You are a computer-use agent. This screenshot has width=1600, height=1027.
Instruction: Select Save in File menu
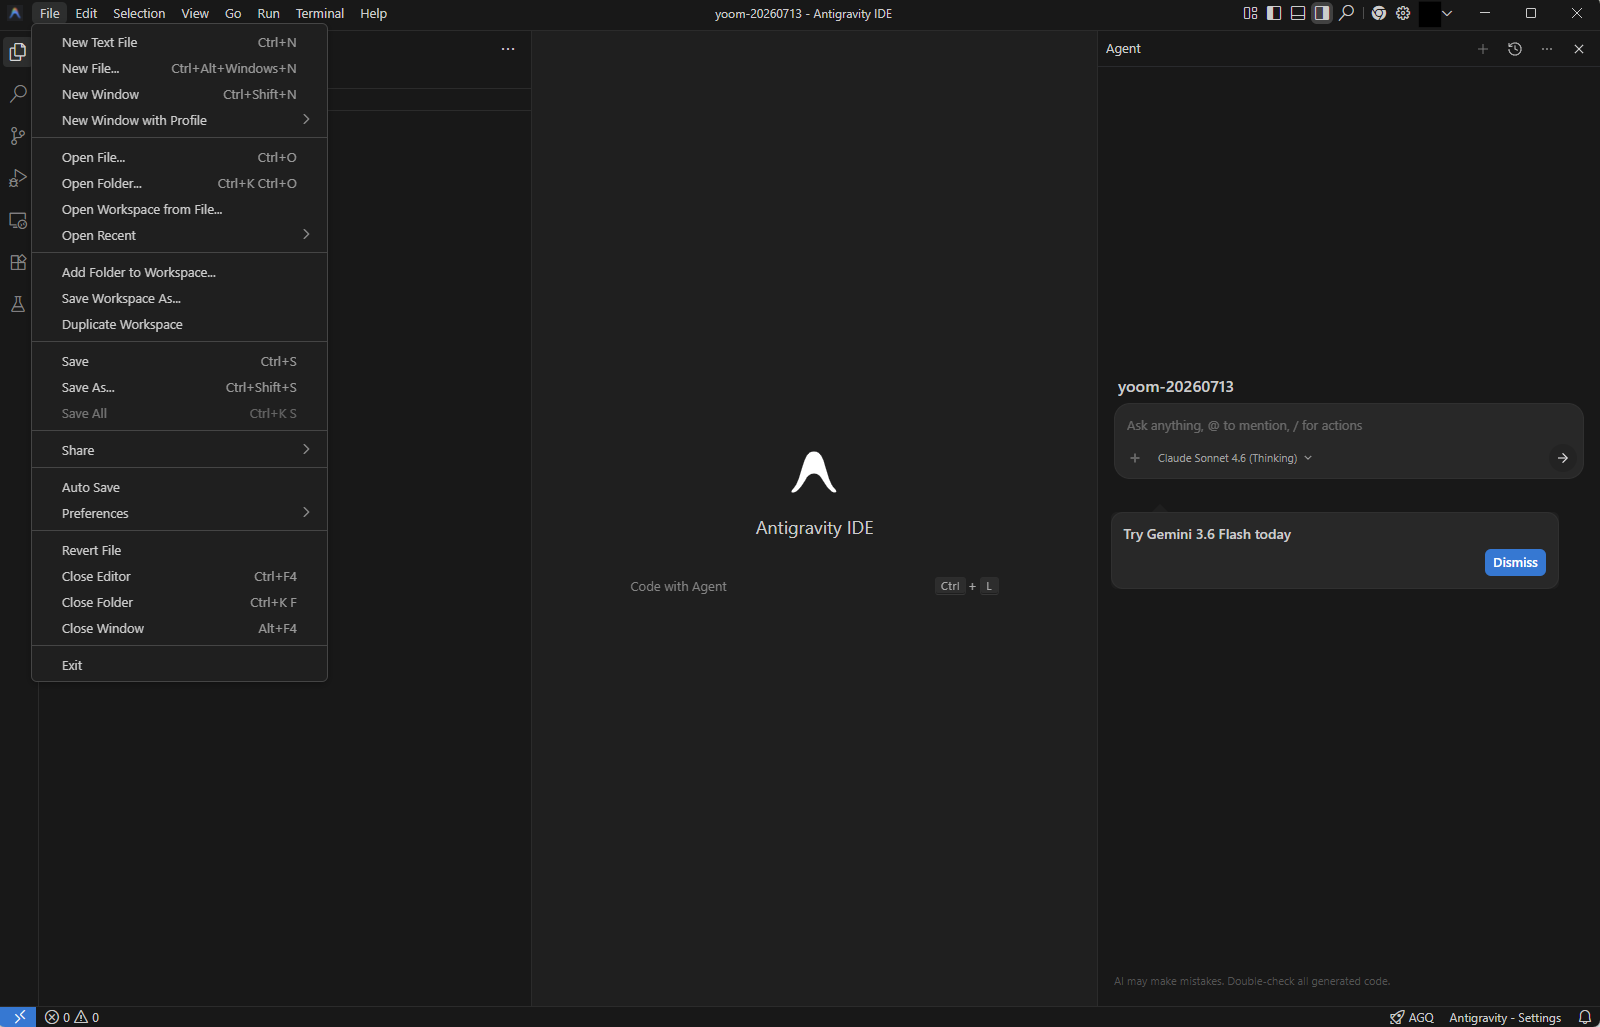180,361
